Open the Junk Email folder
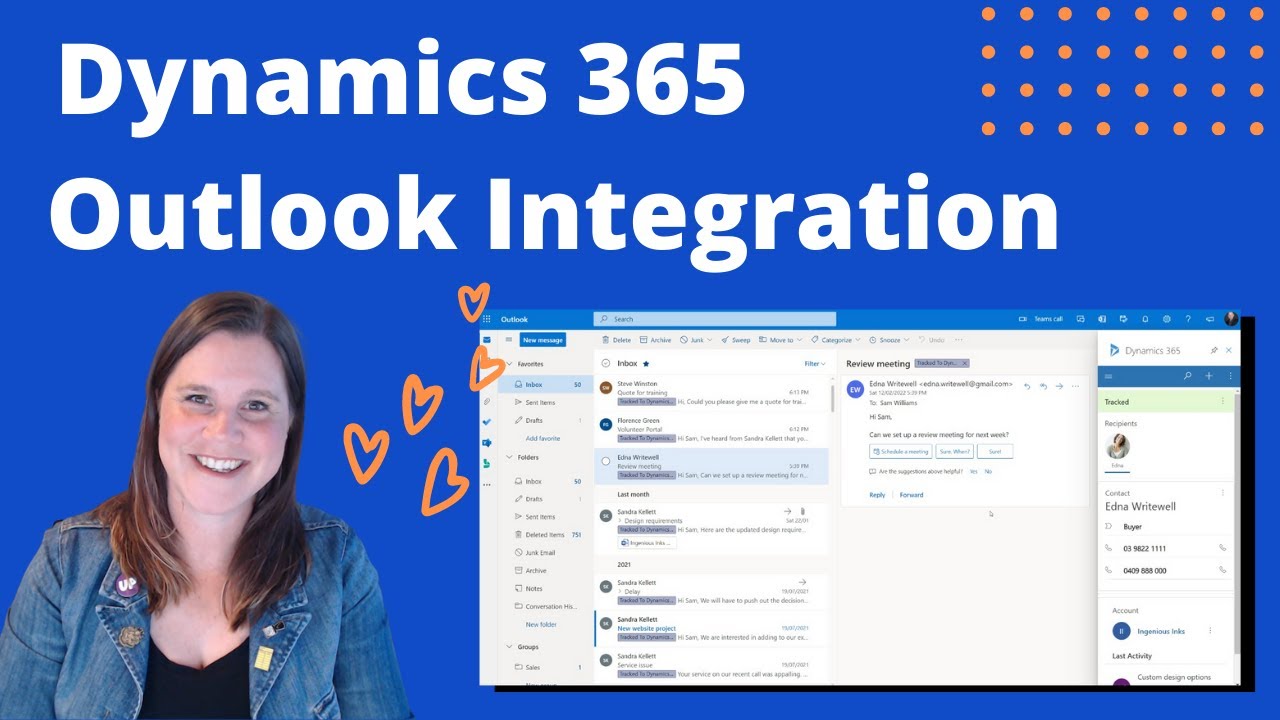This screenshot has width=1280, height=720. [x=548, y=552]
